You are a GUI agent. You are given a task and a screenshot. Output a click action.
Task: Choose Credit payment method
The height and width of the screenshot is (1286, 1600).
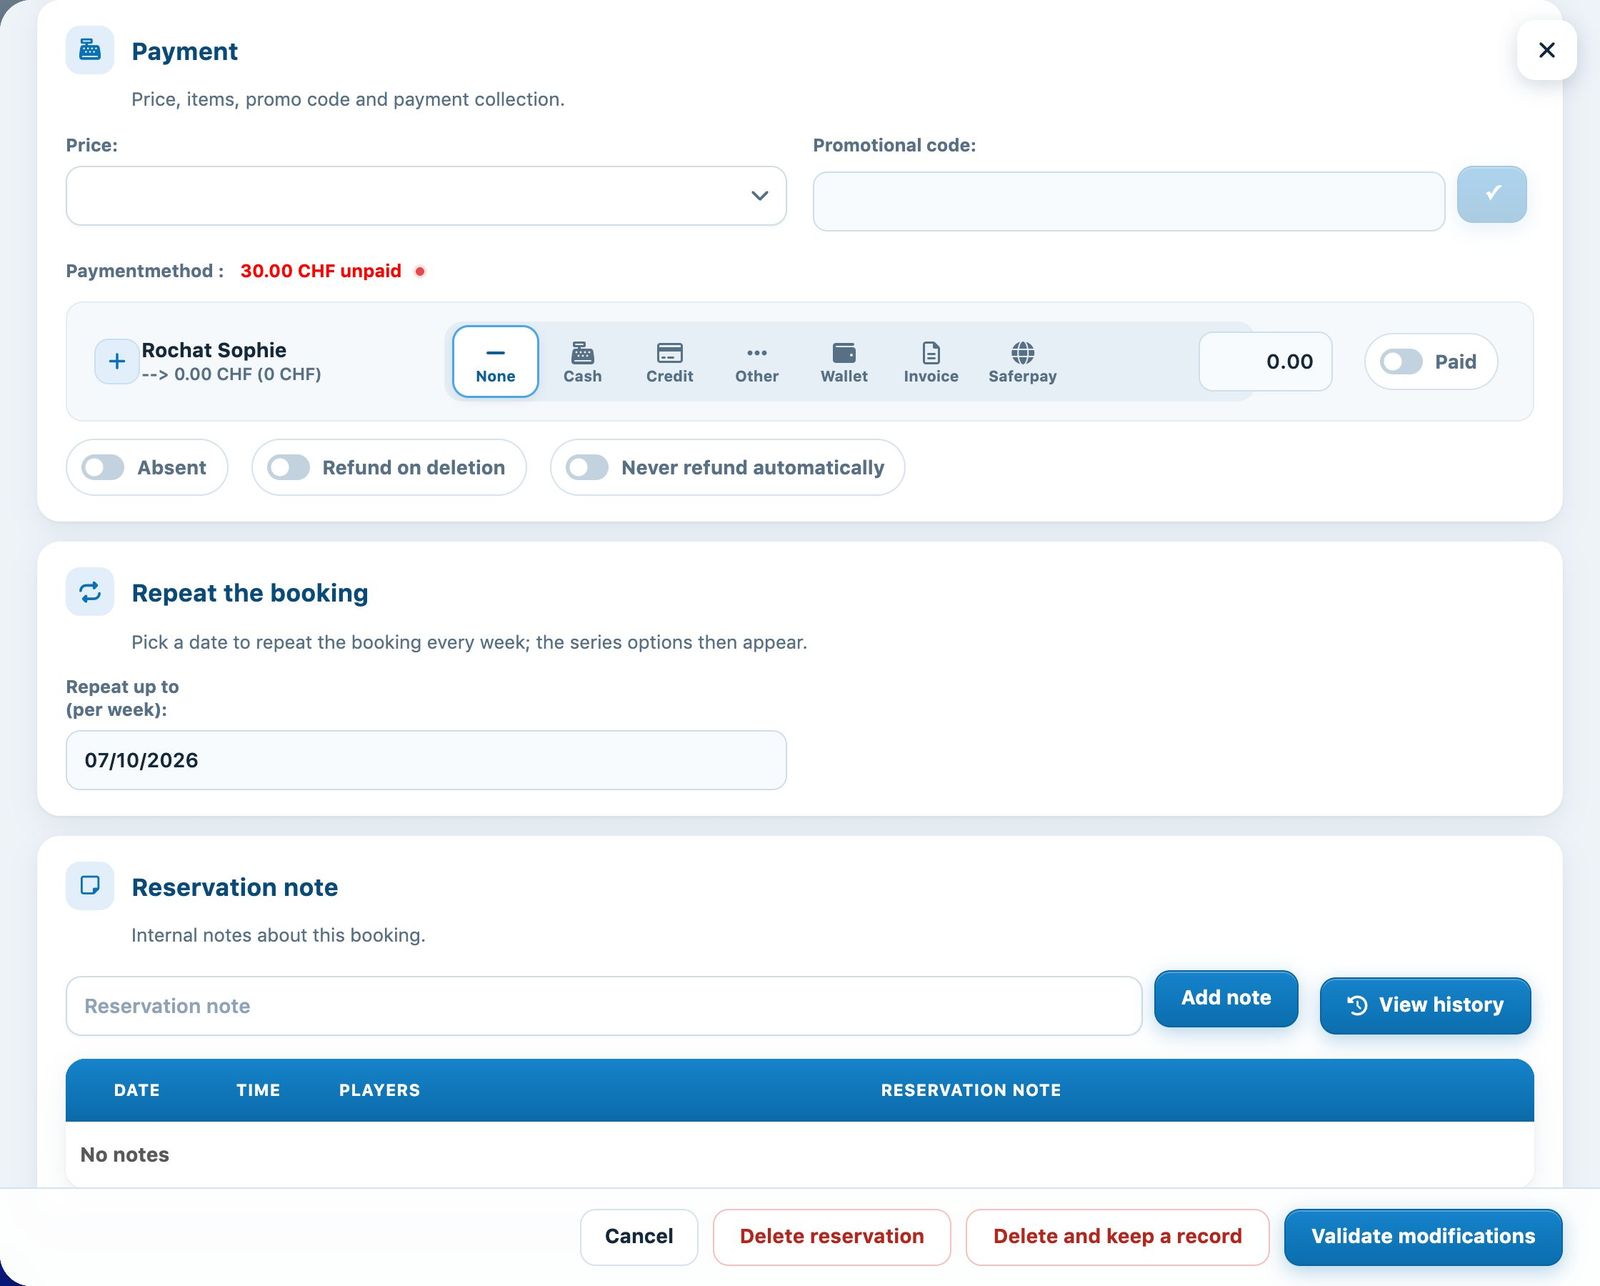click(x=669, y=362)
